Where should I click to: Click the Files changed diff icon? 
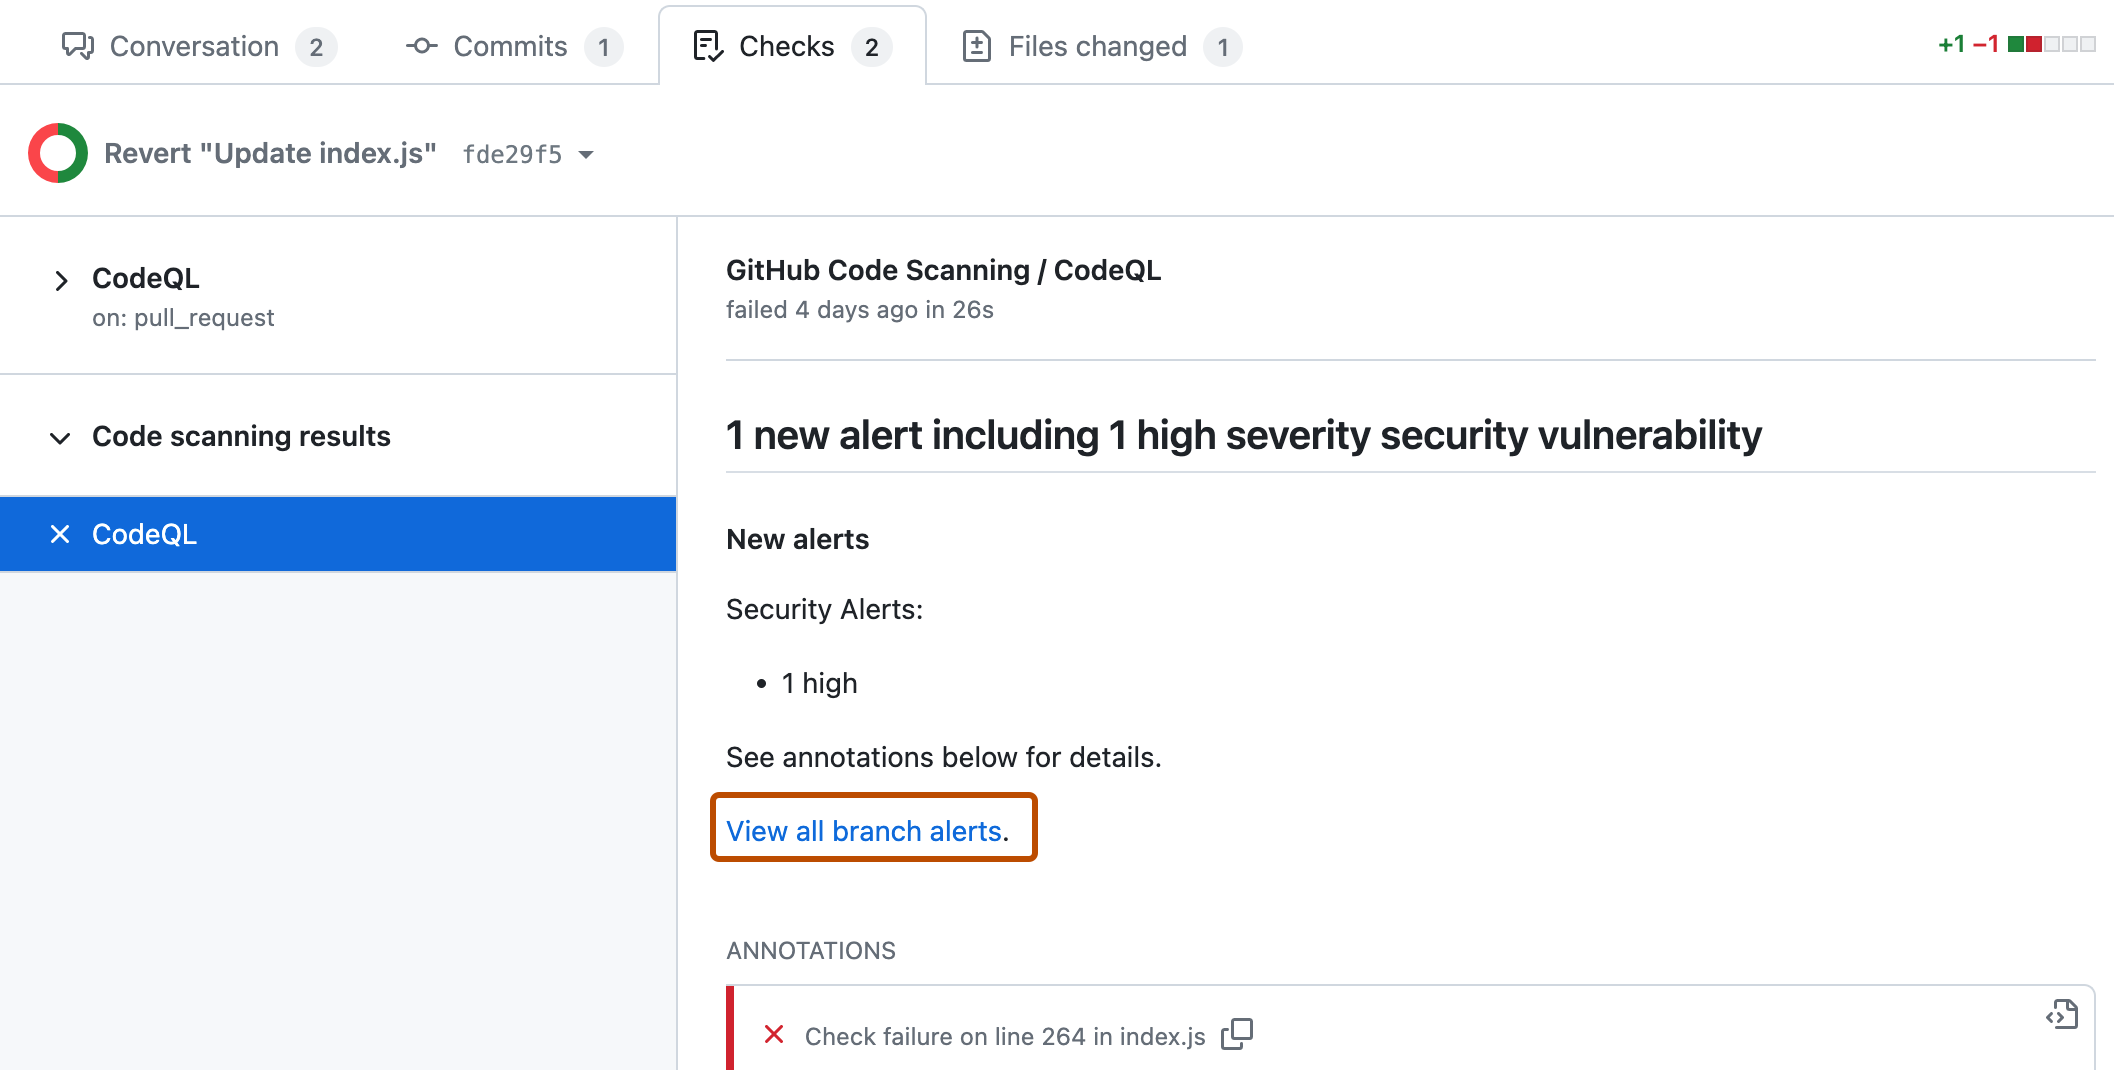976,45
